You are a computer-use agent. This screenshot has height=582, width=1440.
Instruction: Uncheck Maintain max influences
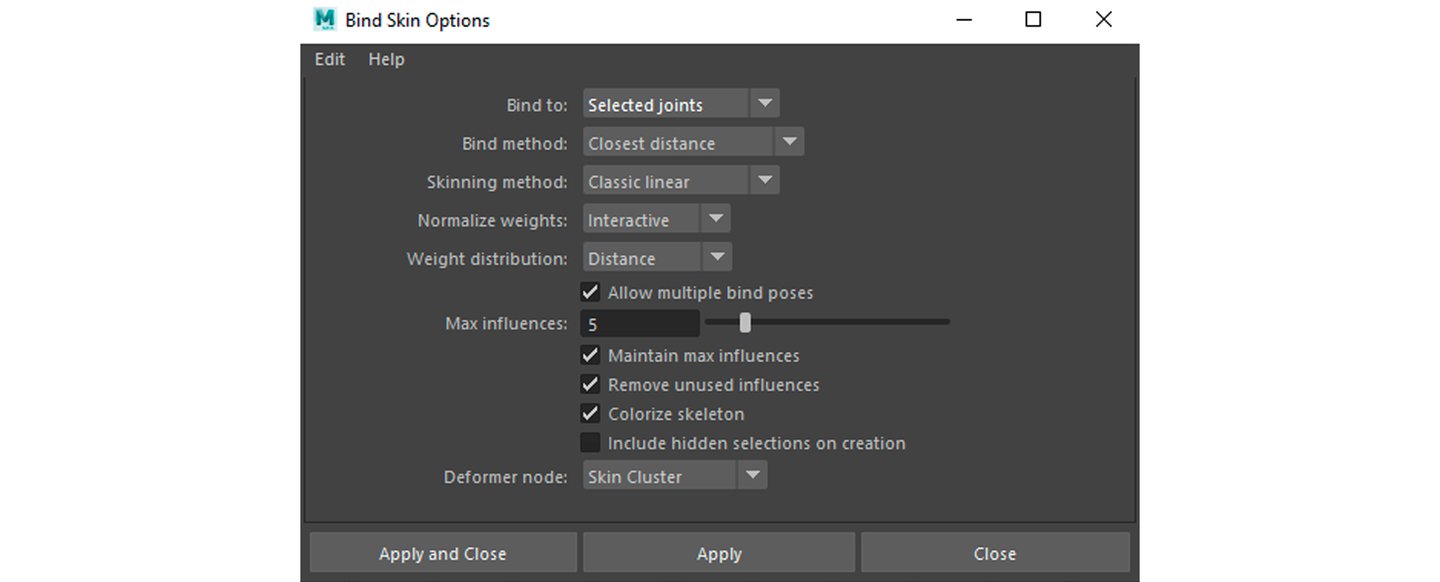(x=590, y=356)
